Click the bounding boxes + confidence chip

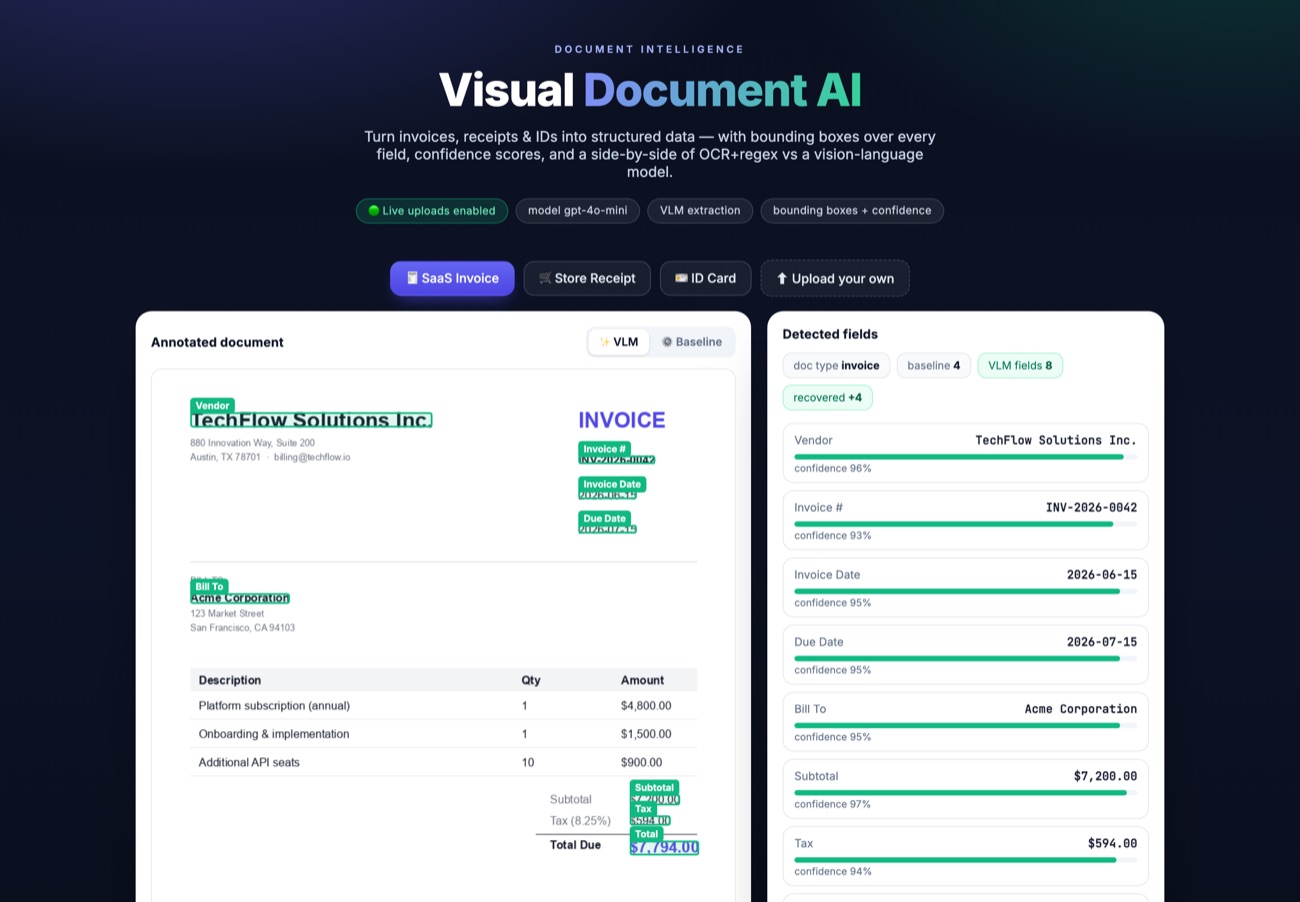point(852,210)
